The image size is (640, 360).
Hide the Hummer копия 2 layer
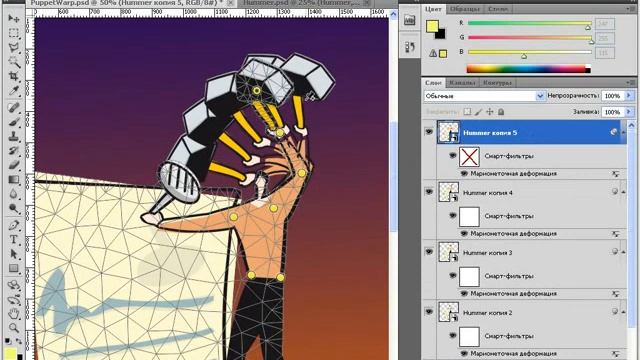coord(429,311)
